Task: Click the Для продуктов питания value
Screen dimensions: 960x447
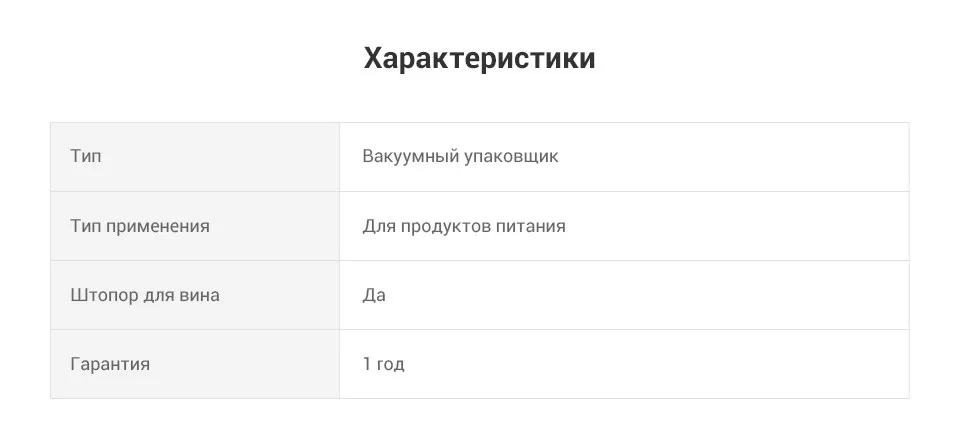Action: 464,226
